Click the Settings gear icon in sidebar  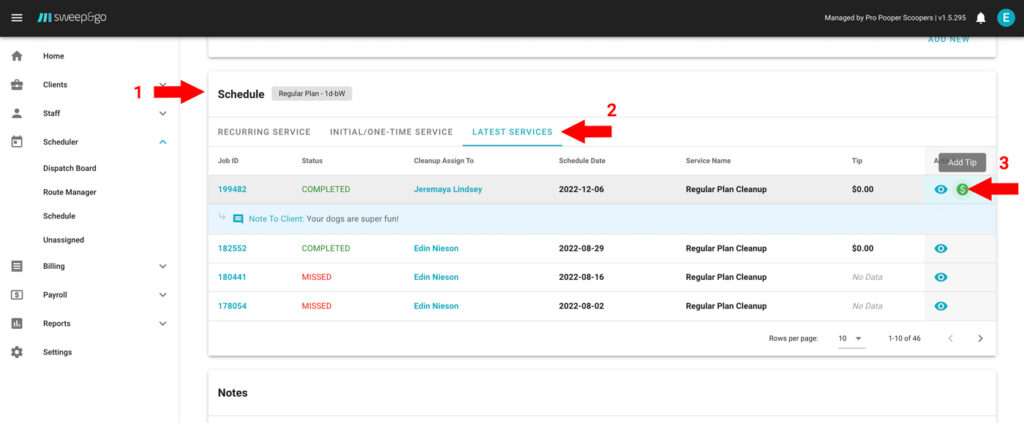pos(17,352)
